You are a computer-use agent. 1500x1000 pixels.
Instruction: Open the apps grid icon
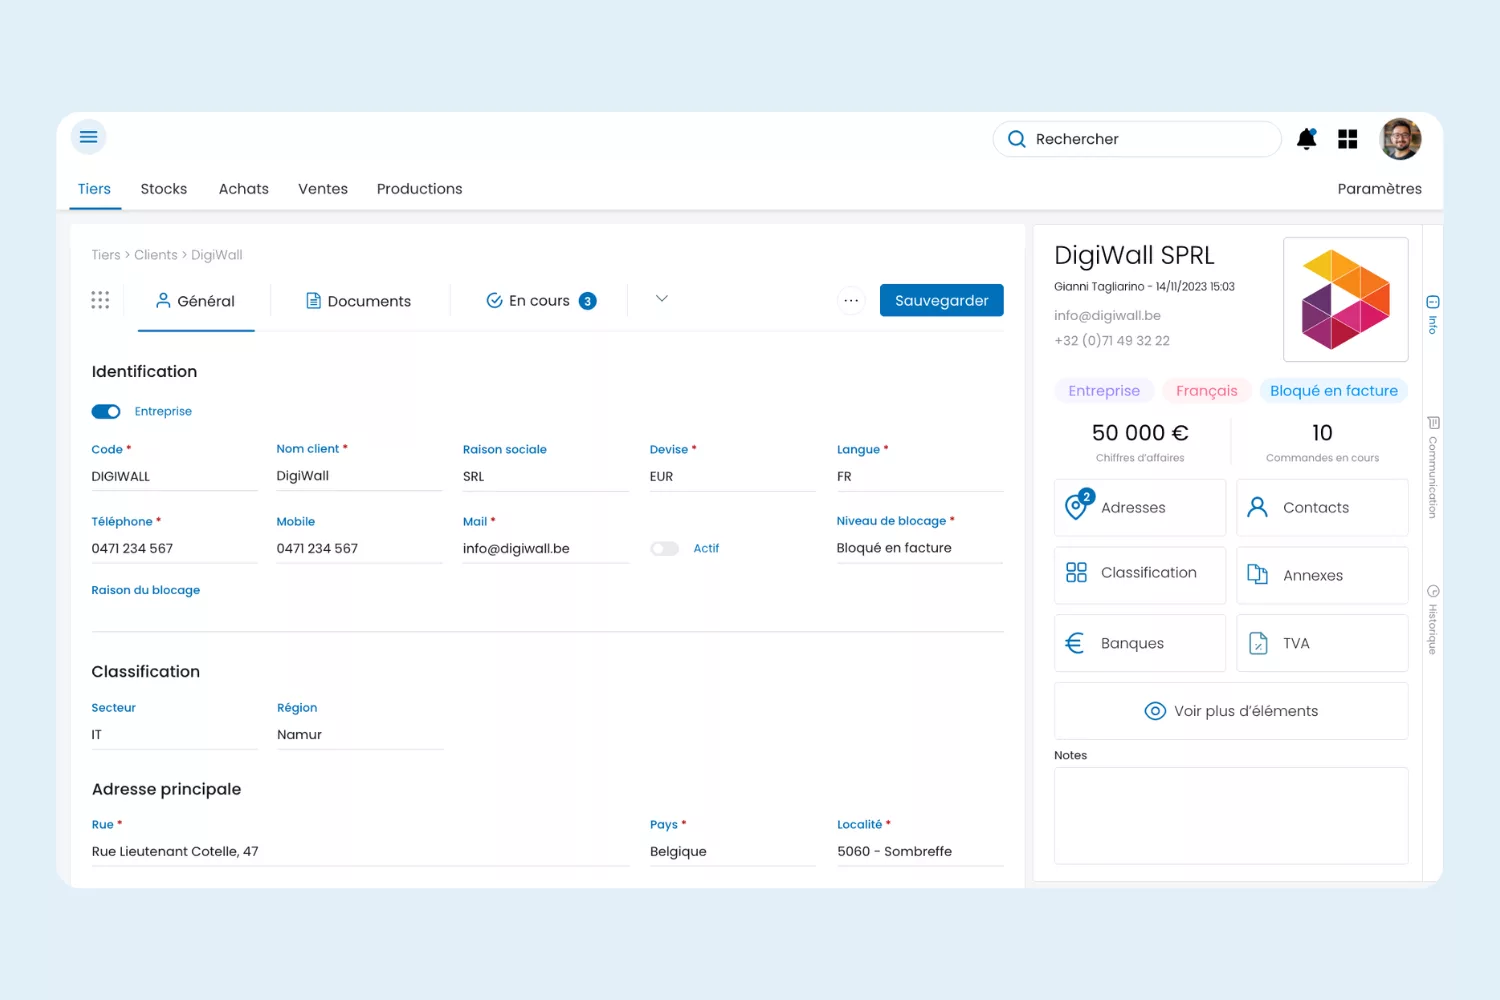pyautogui.click(x=1347, y=139)
